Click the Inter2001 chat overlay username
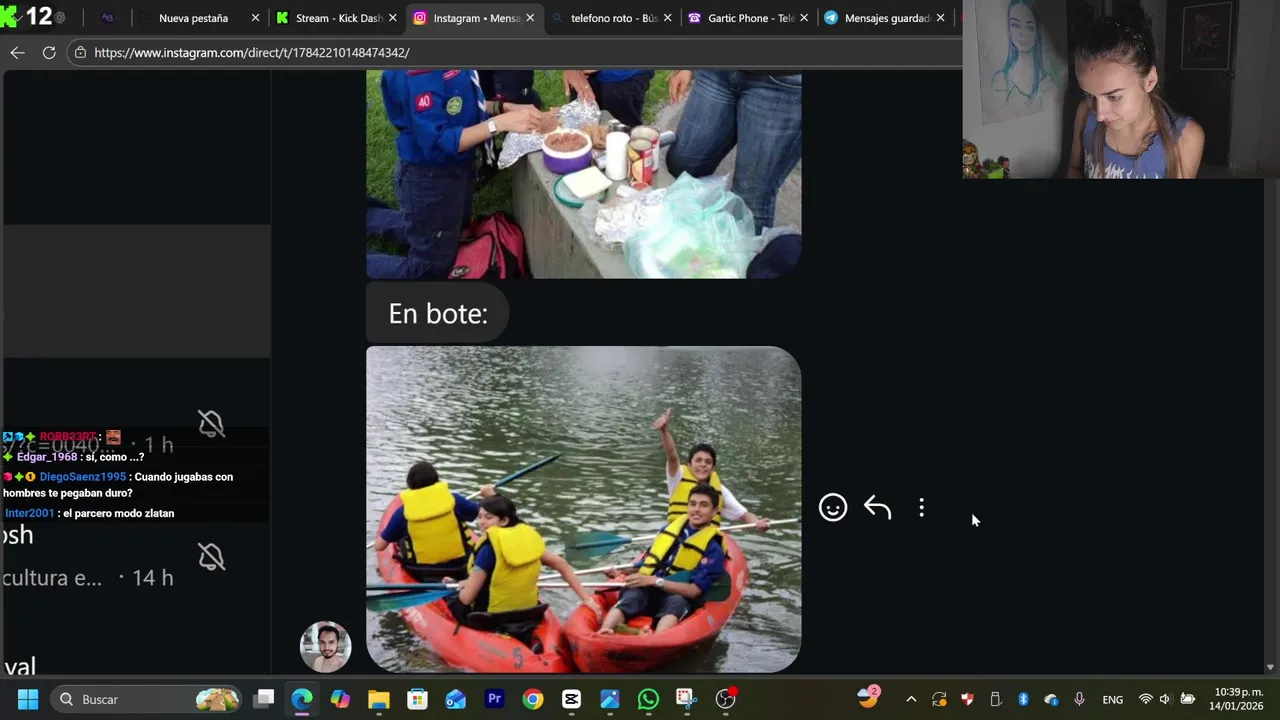The width and height of the screenshot is (1280, 720). 29,513
